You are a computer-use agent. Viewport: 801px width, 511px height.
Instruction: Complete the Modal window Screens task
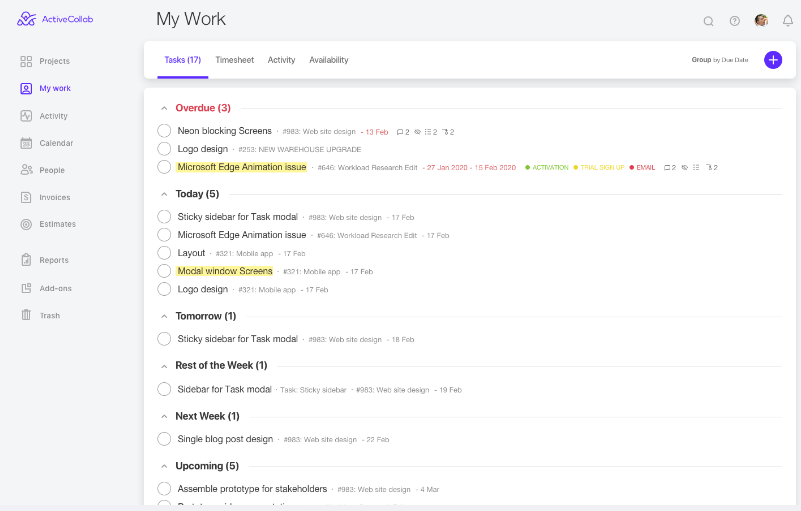coord(164,271)
